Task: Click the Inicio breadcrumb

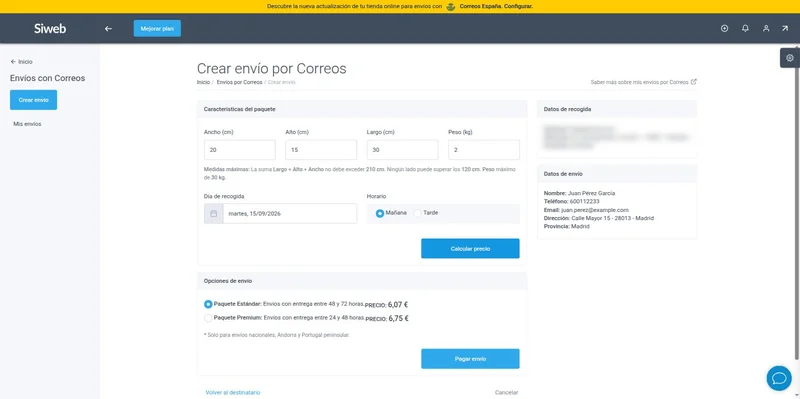Action: click(203, 82)
